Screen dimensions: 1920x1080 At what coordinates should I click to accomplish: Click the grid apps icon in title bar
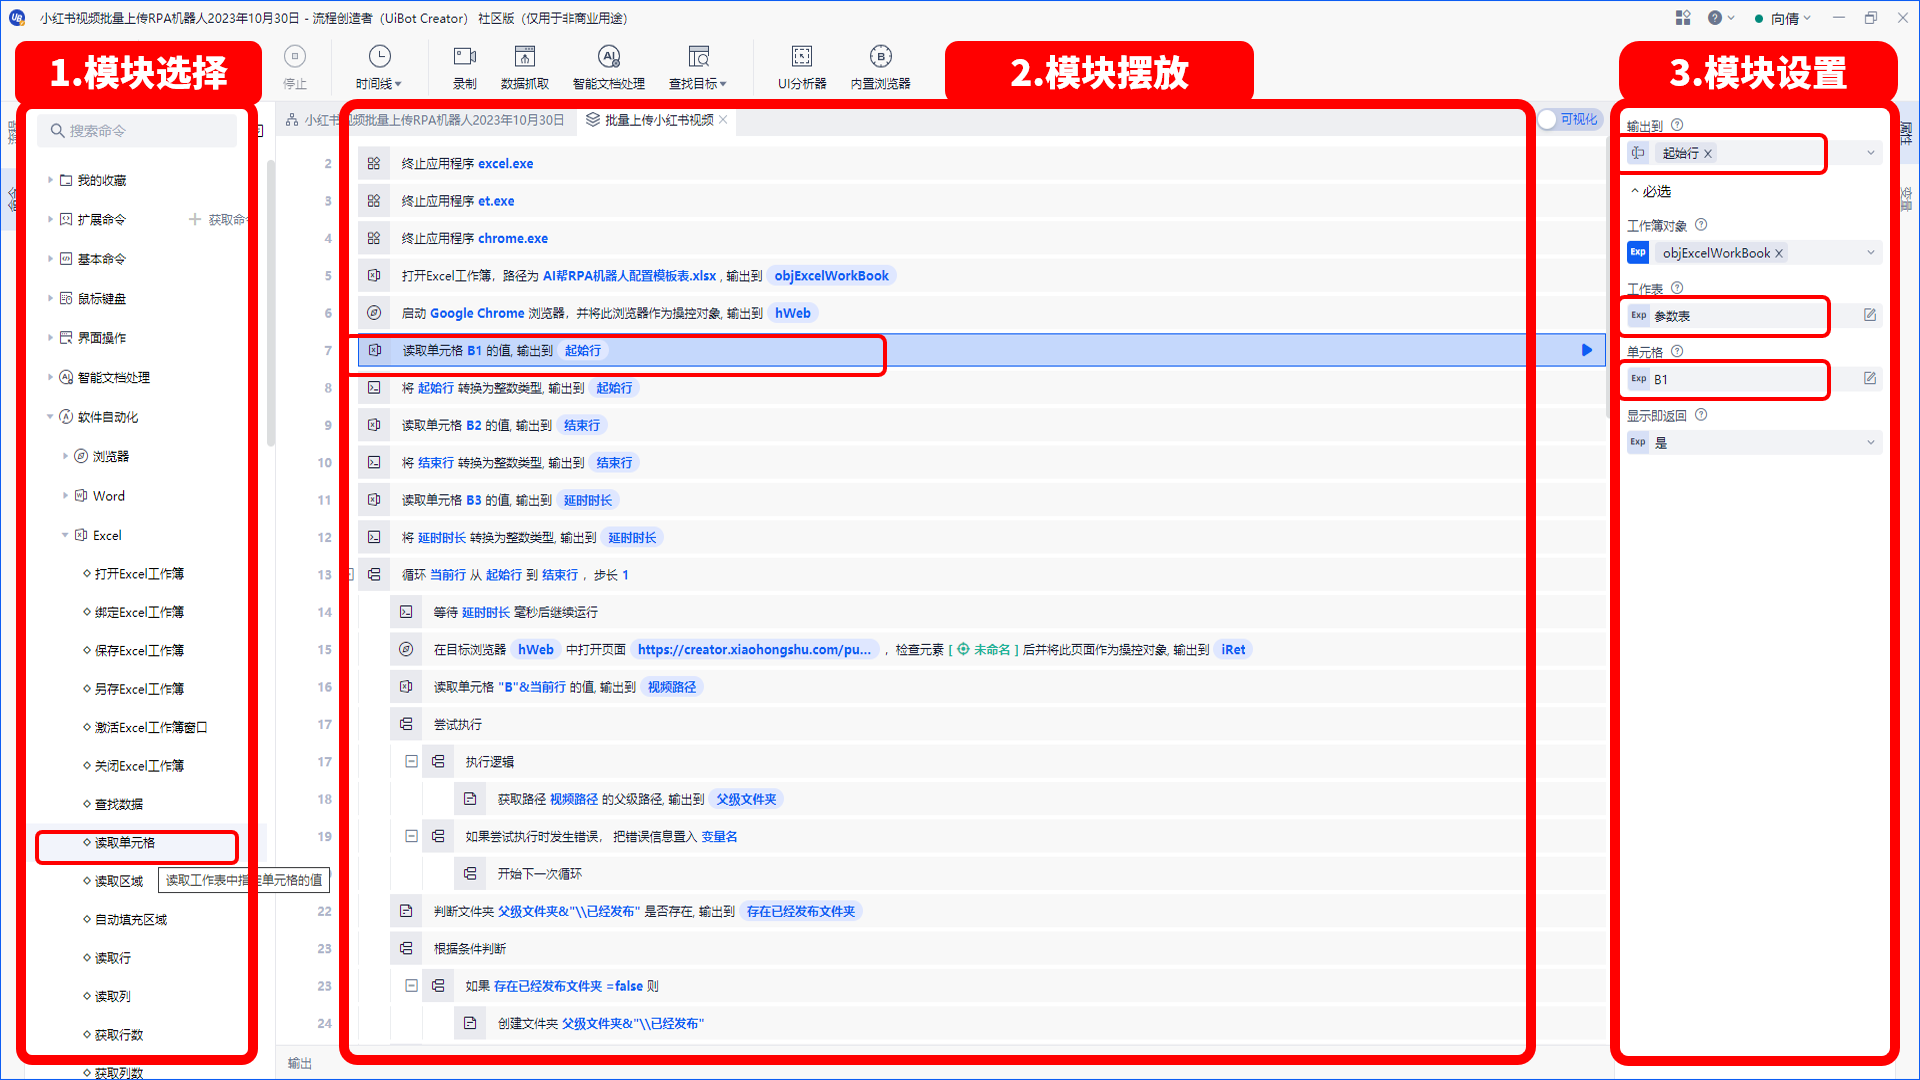[1683, 18]
